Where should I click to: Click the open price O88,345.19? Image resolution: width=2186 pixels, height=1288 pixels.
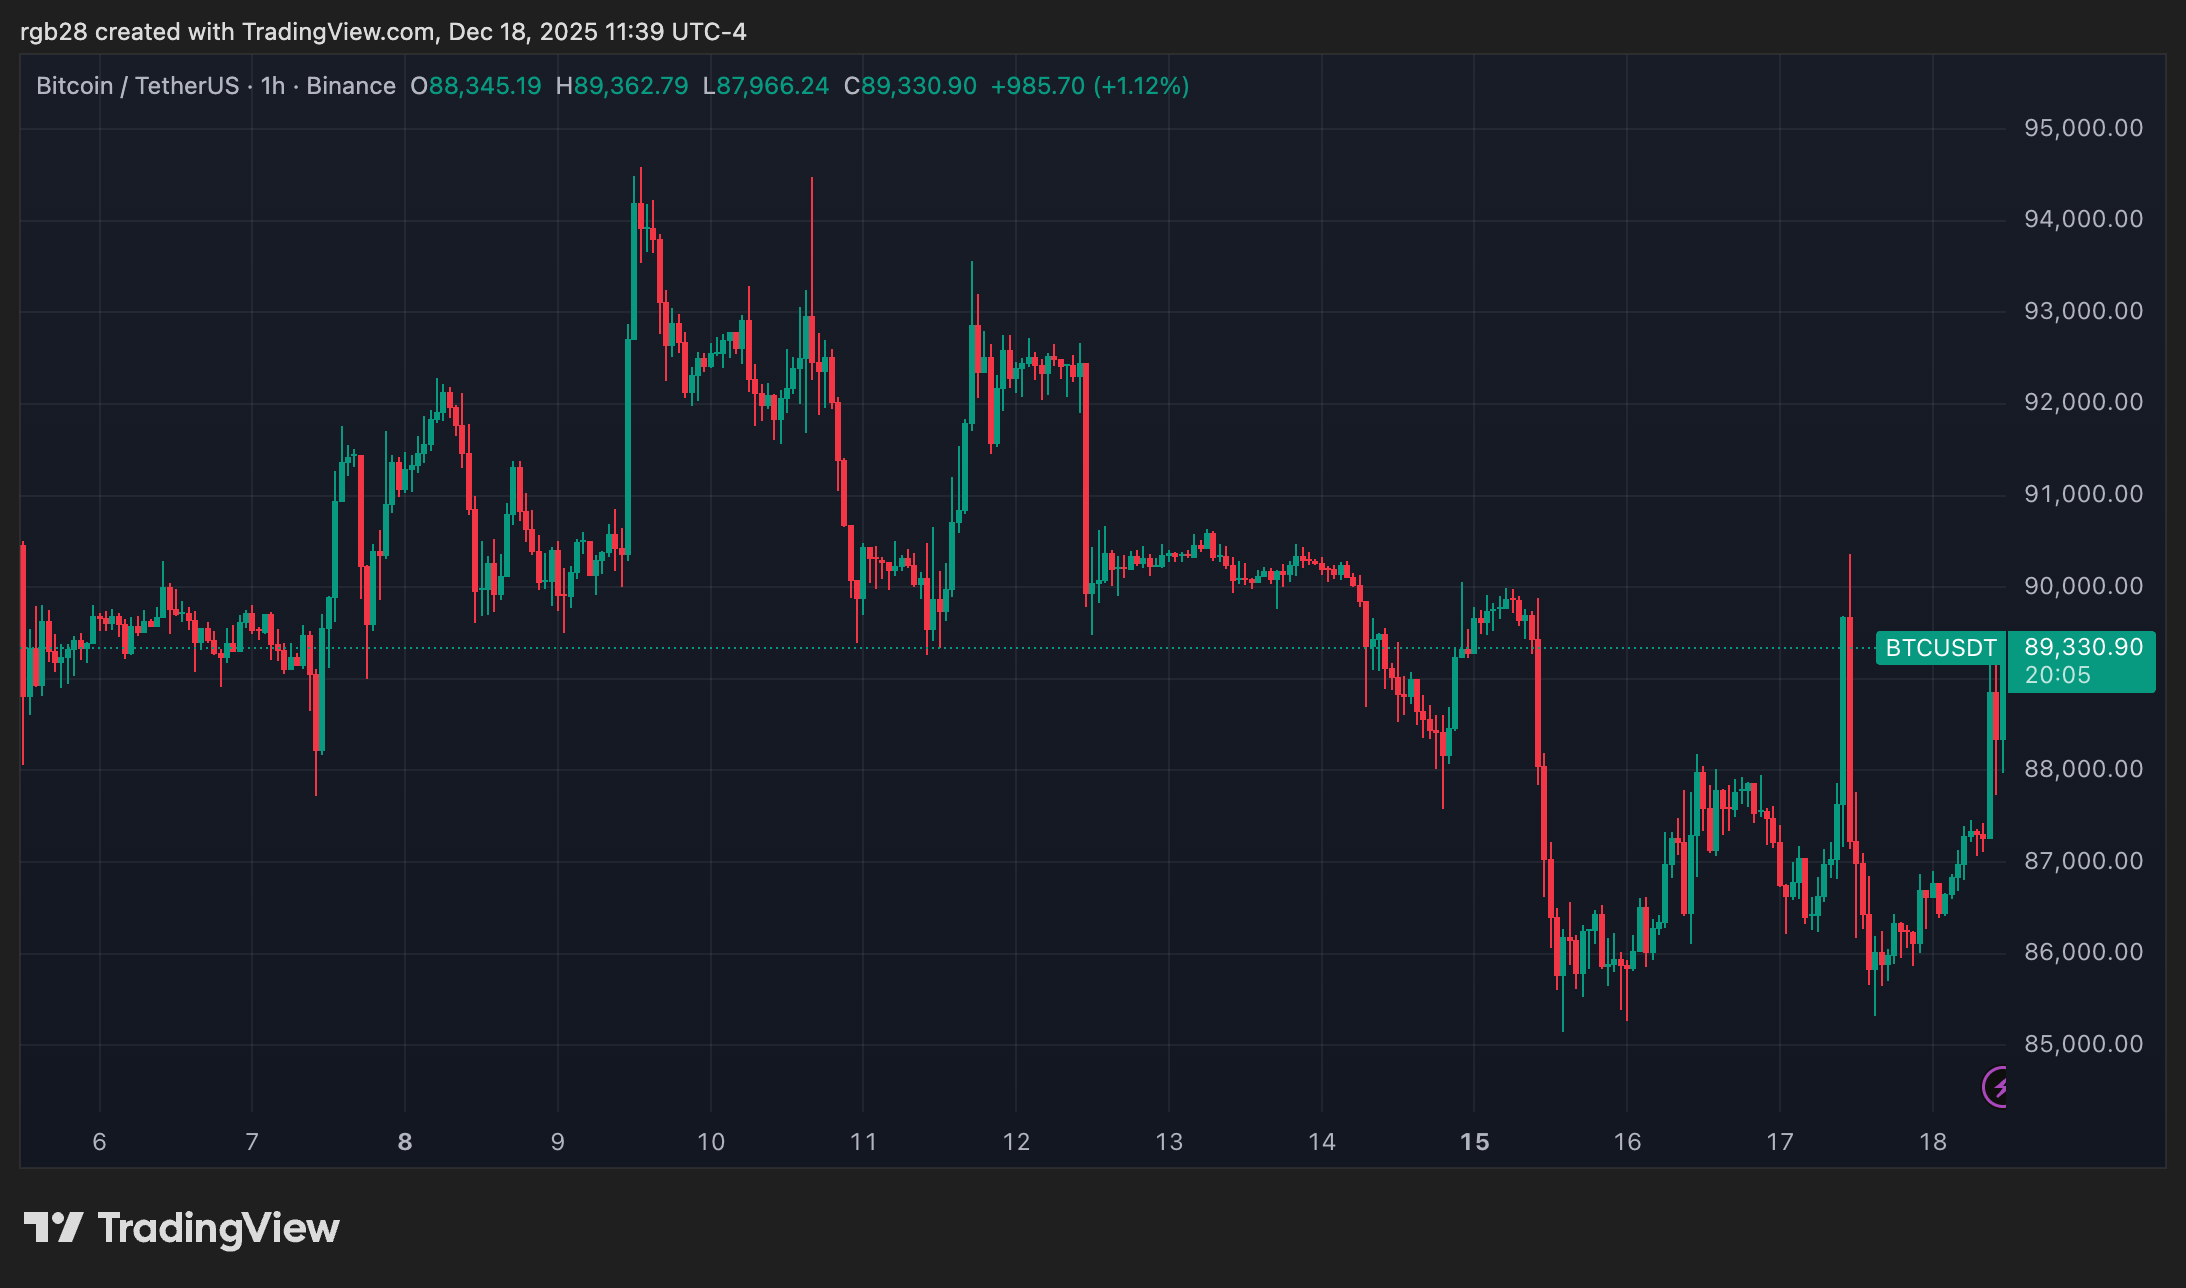click(x=477, y=85)
